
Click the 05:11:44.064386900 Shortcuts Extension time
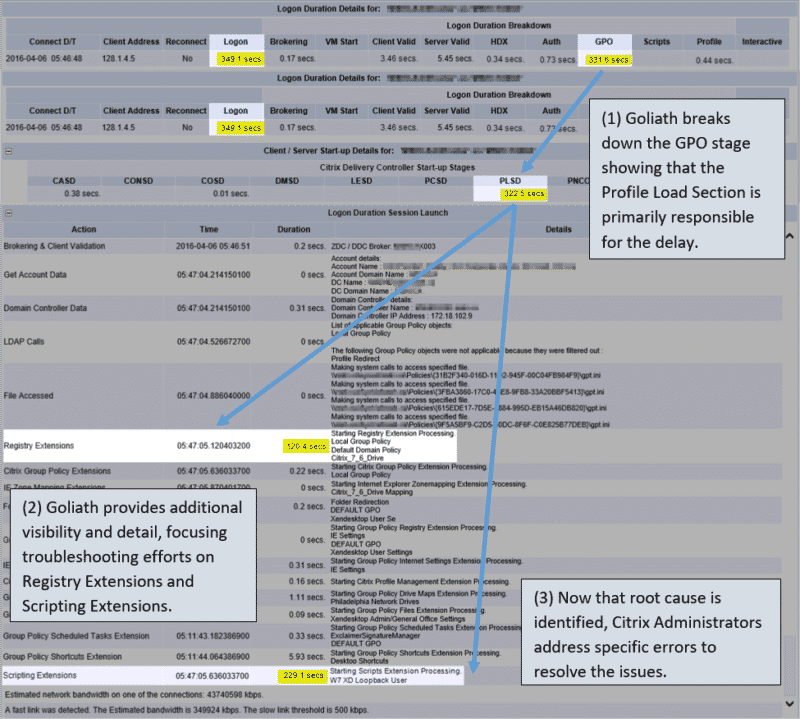coord(213,656)
